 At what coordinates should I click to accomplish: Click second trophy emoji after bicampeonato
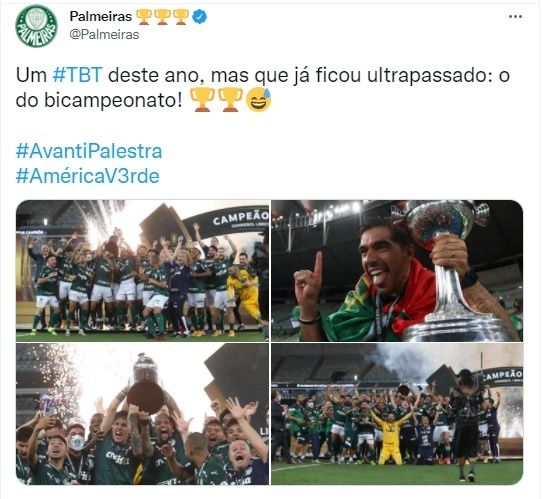230,100
